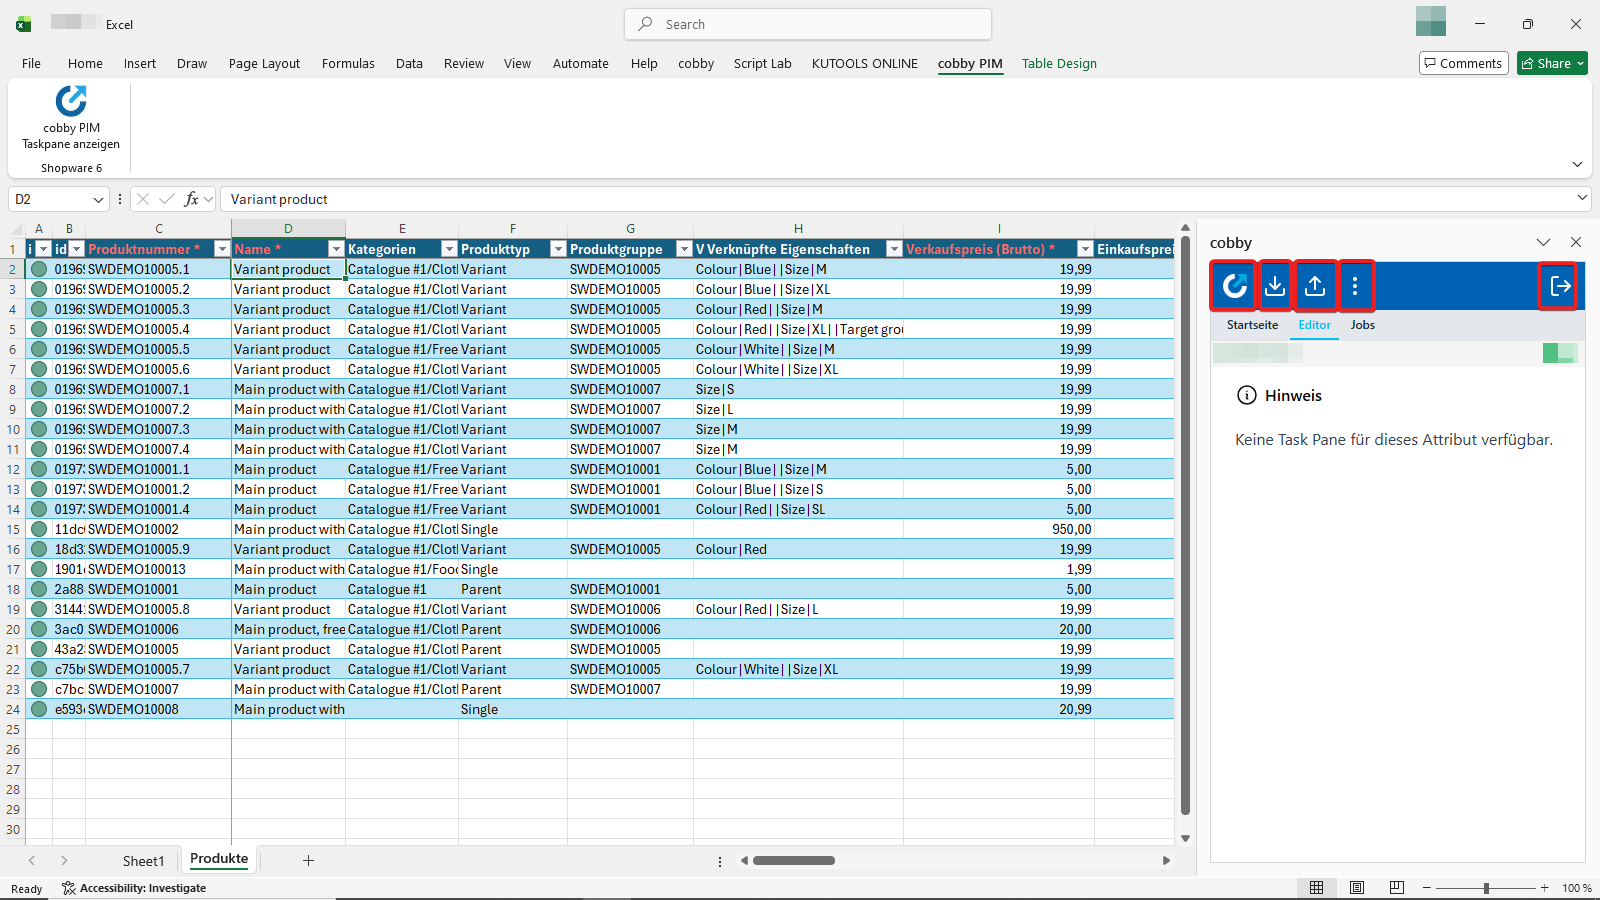Screen dimensions: 1600x900
Task: Open the Name Box dropdown
Action: 97,199
